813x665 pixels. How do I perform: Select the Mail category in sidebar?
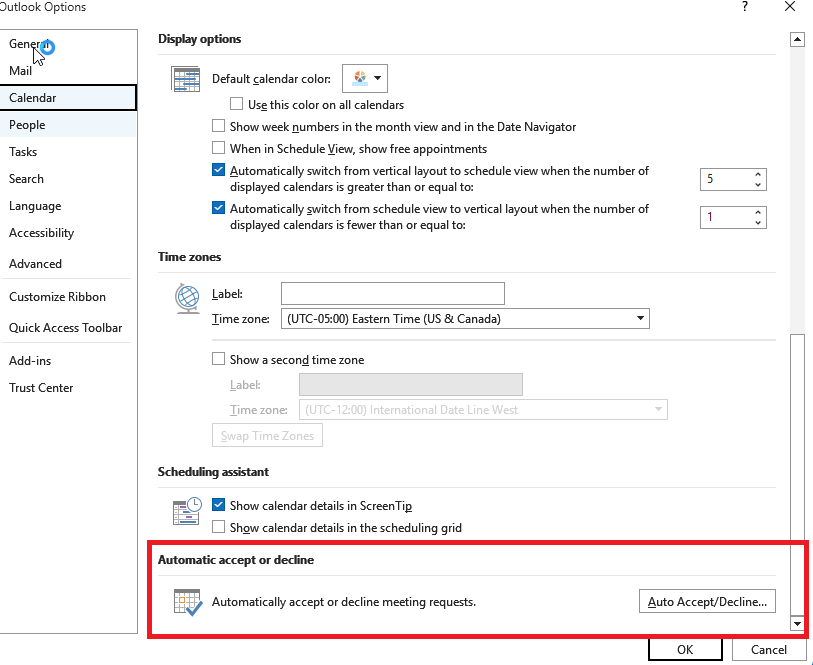22,70
